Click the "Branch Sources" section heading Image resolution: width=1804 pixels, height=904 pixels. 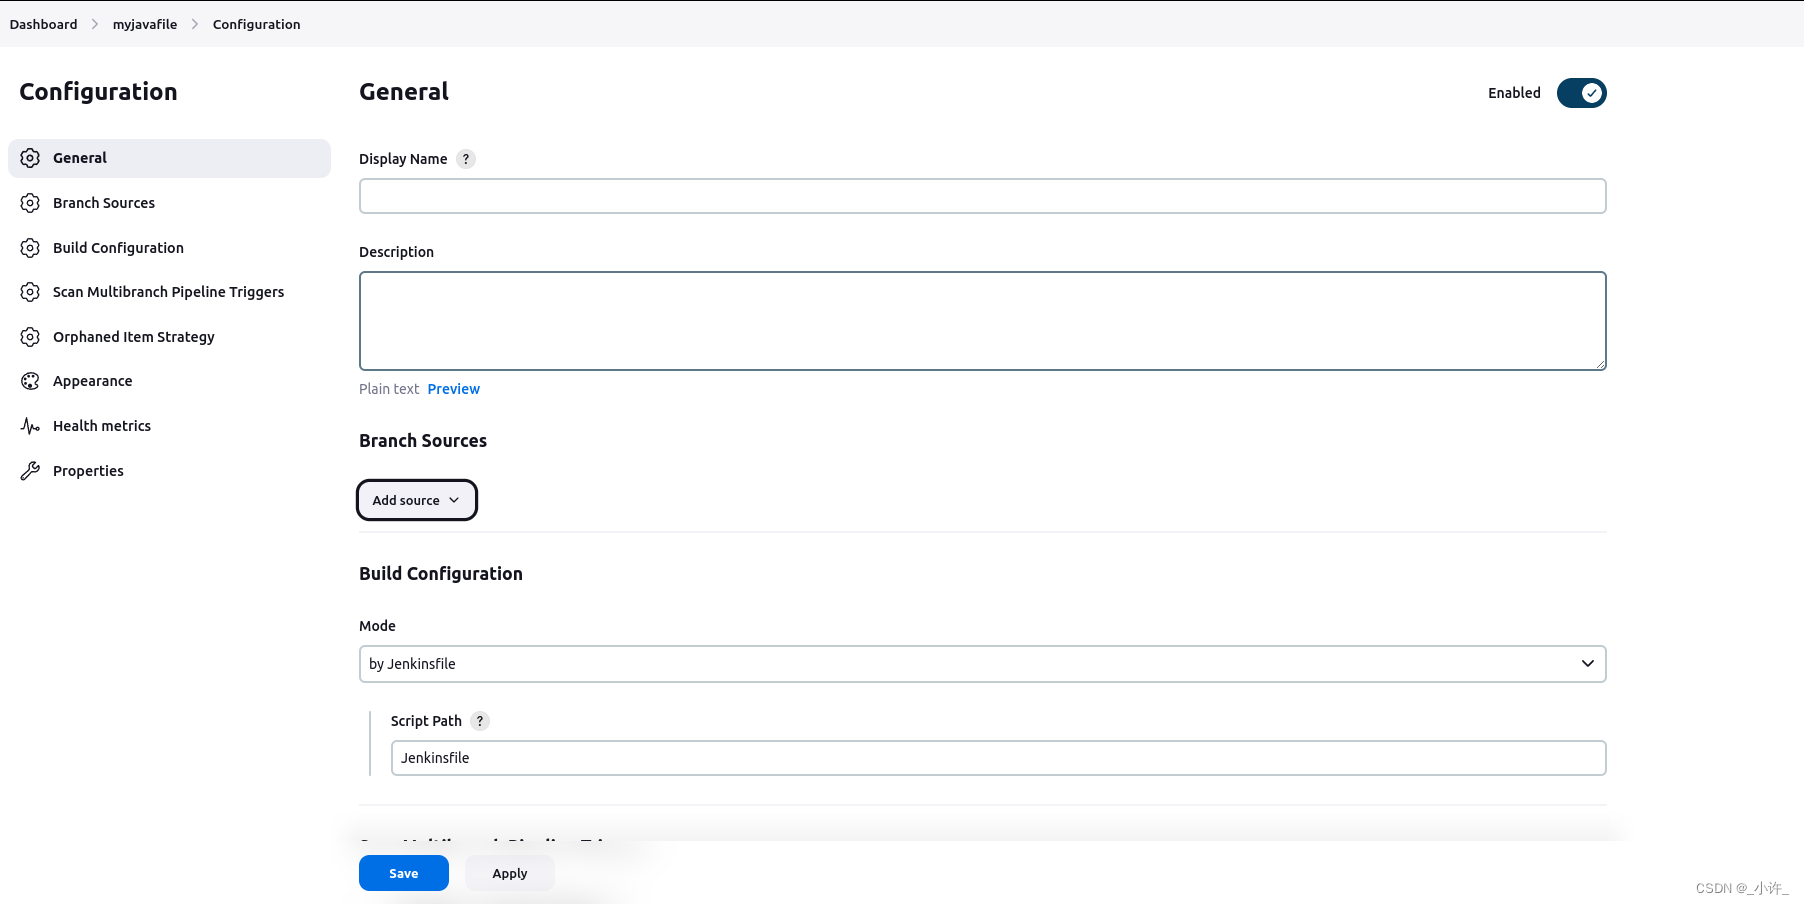(423, 441)
